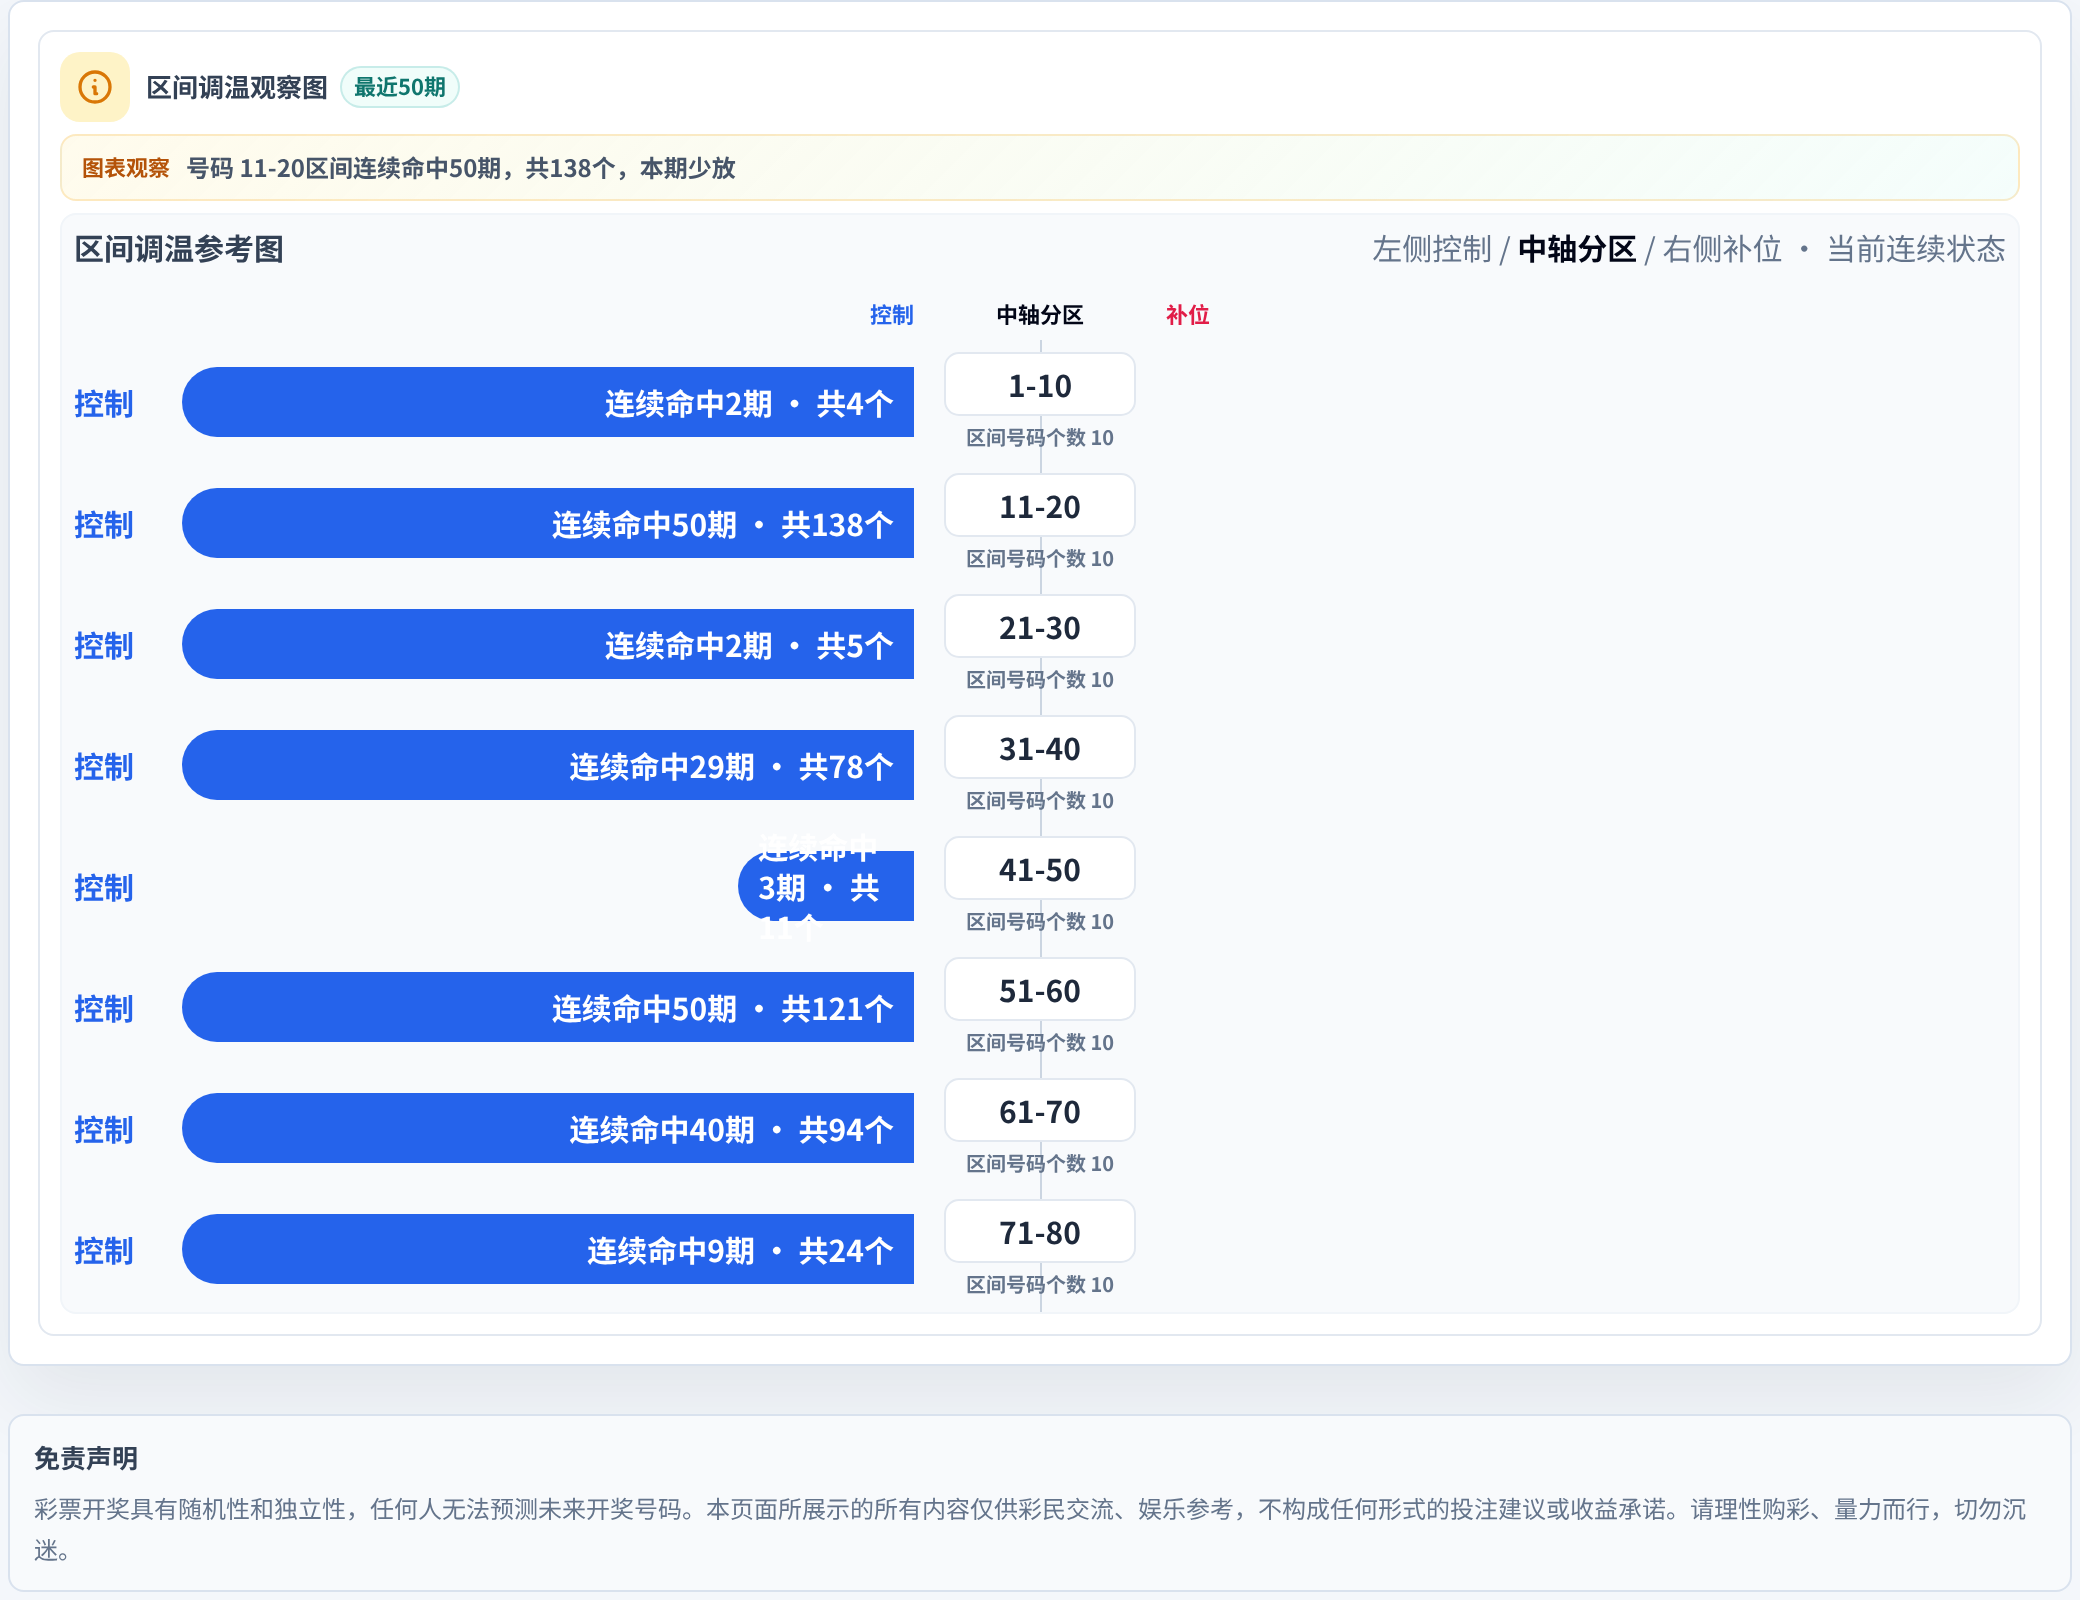The height and width of the screenshot is (1600, 2080).
Task: Select the 51-60 interval box
Action: click(1040, 990)
